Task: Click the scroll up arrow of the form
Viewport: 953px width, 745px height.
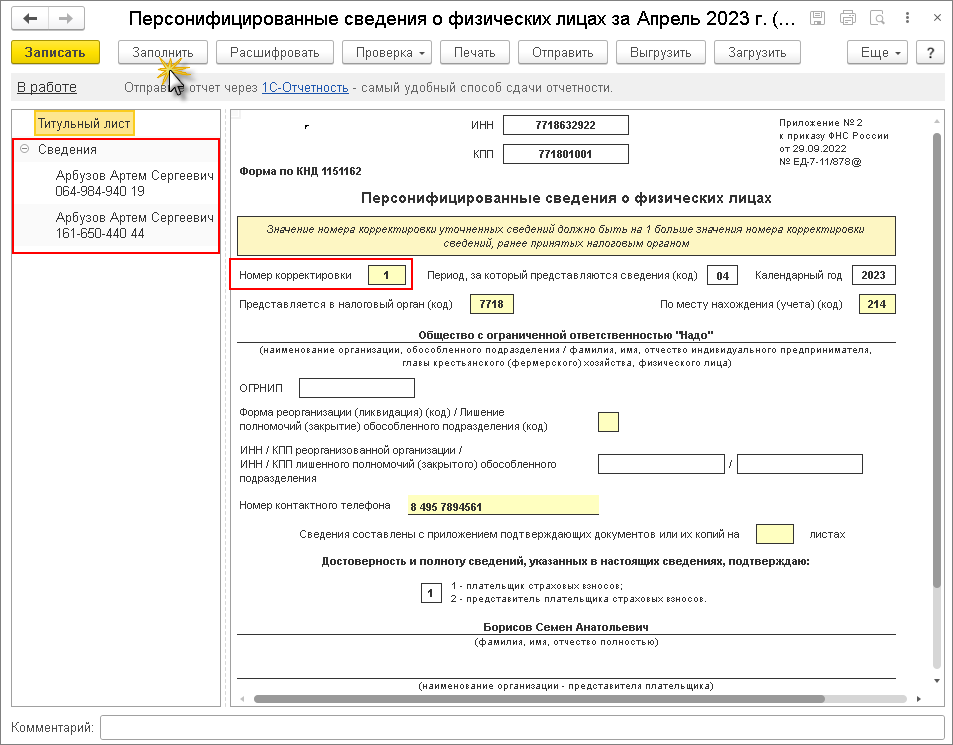Action: (x=937, y=122)
